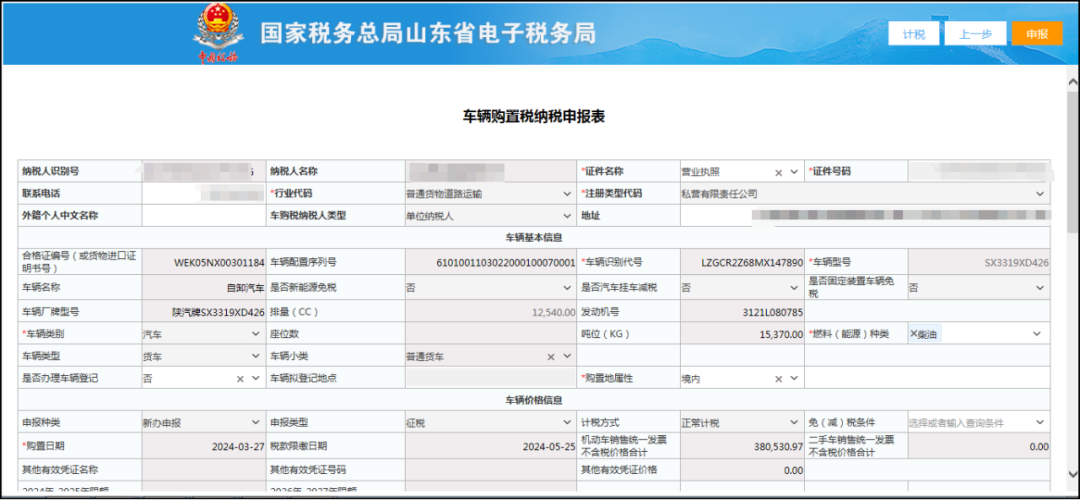The image size is (1080, 500).
Task: Click the 车辆价格信息 section header
Action: (x=534, y=400)
